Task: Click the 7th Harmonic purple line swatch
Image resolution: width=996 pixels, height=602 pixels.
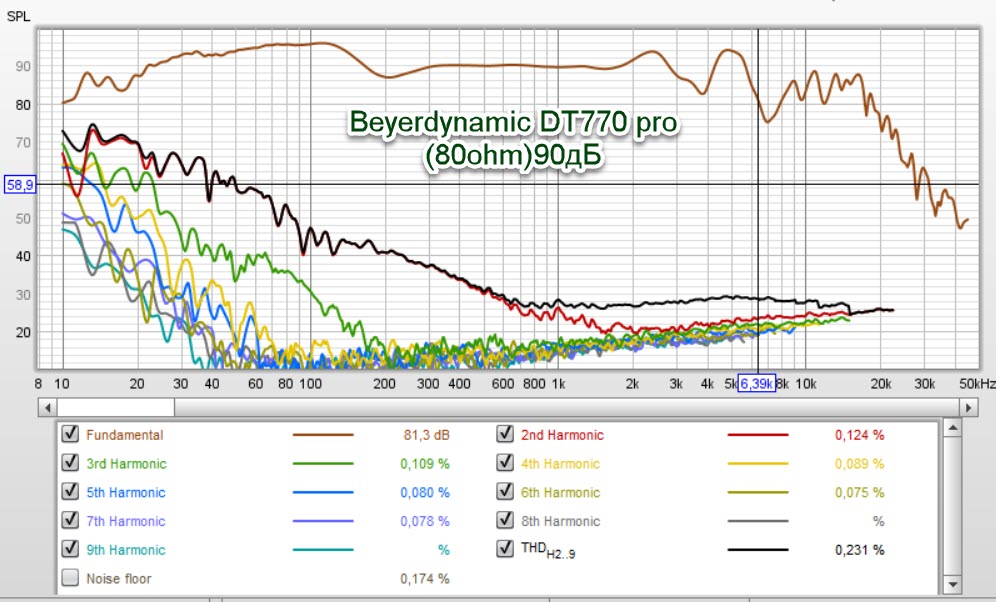Action: pos(323,521)
